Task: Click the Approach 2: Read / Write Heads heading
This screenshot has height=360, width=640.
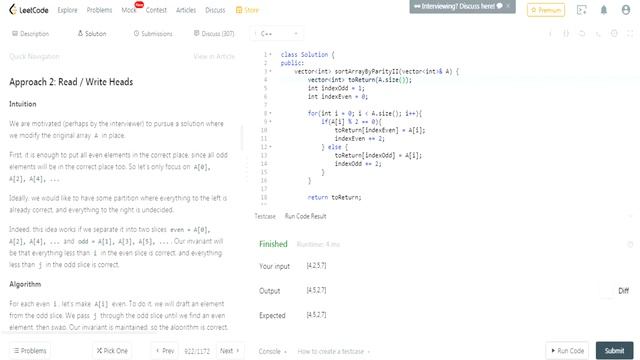Action: coord(71,82)
